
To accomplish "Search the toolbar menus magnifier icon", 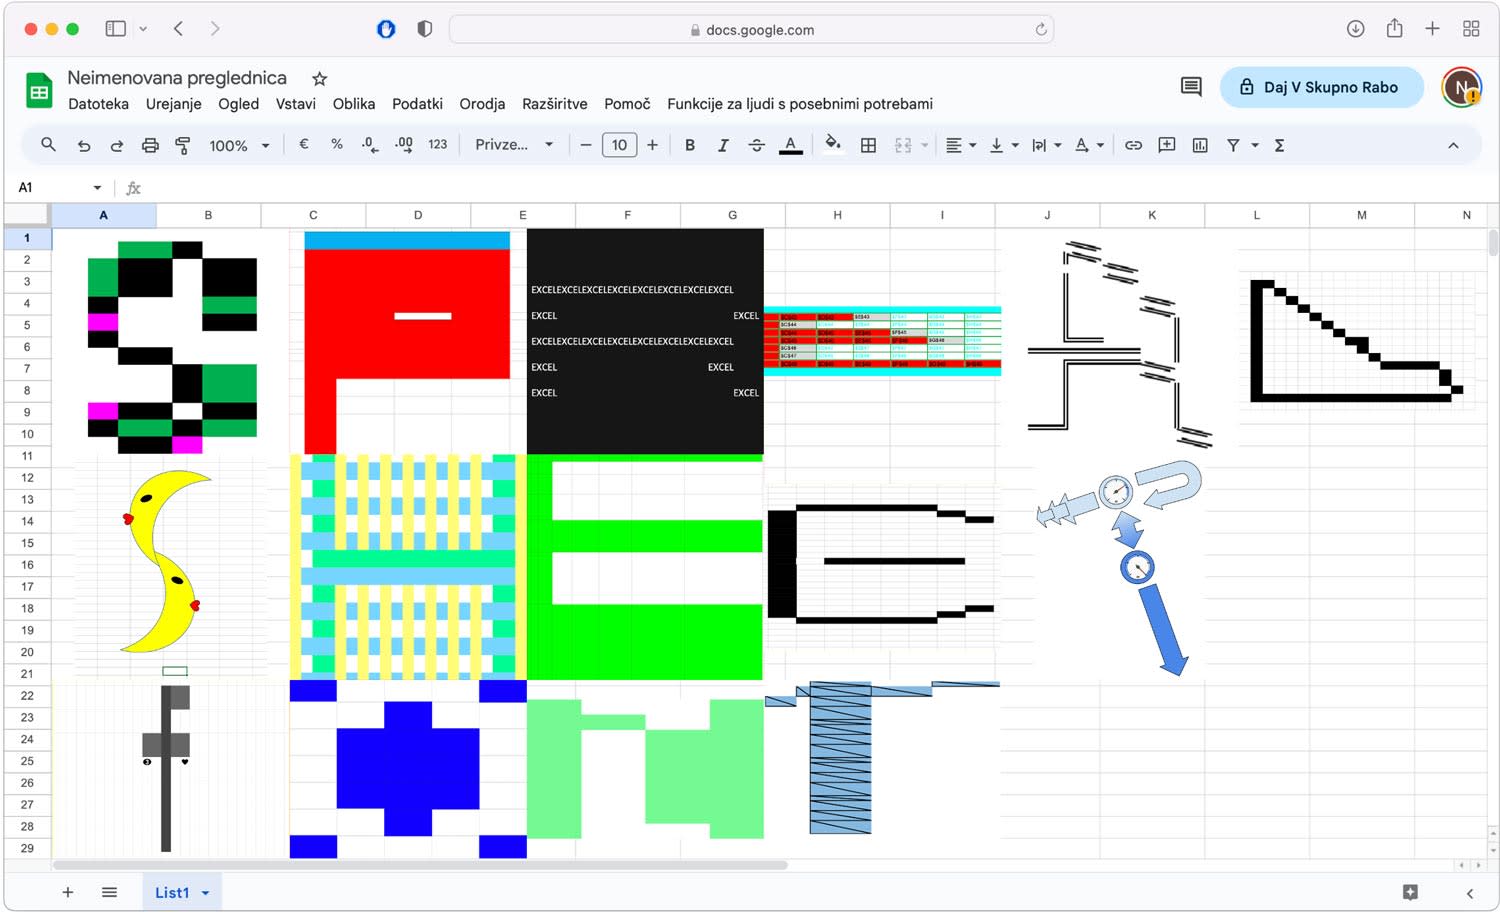I will tap(48, 145).
